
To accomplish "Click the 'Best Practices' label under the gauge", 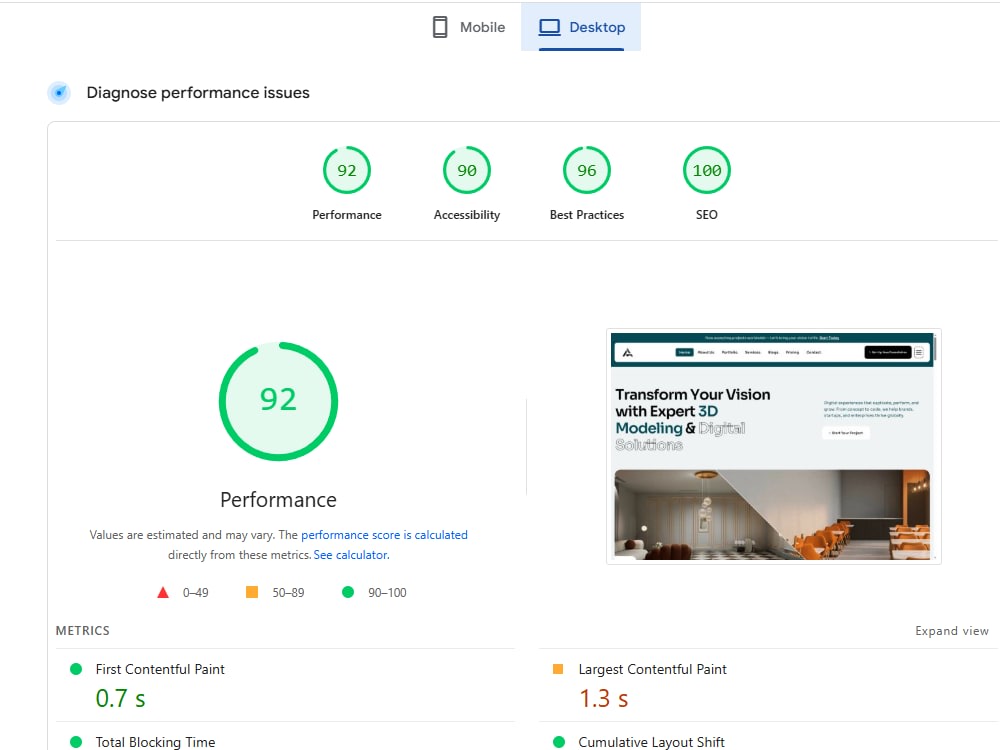I will tap(587, 215).
